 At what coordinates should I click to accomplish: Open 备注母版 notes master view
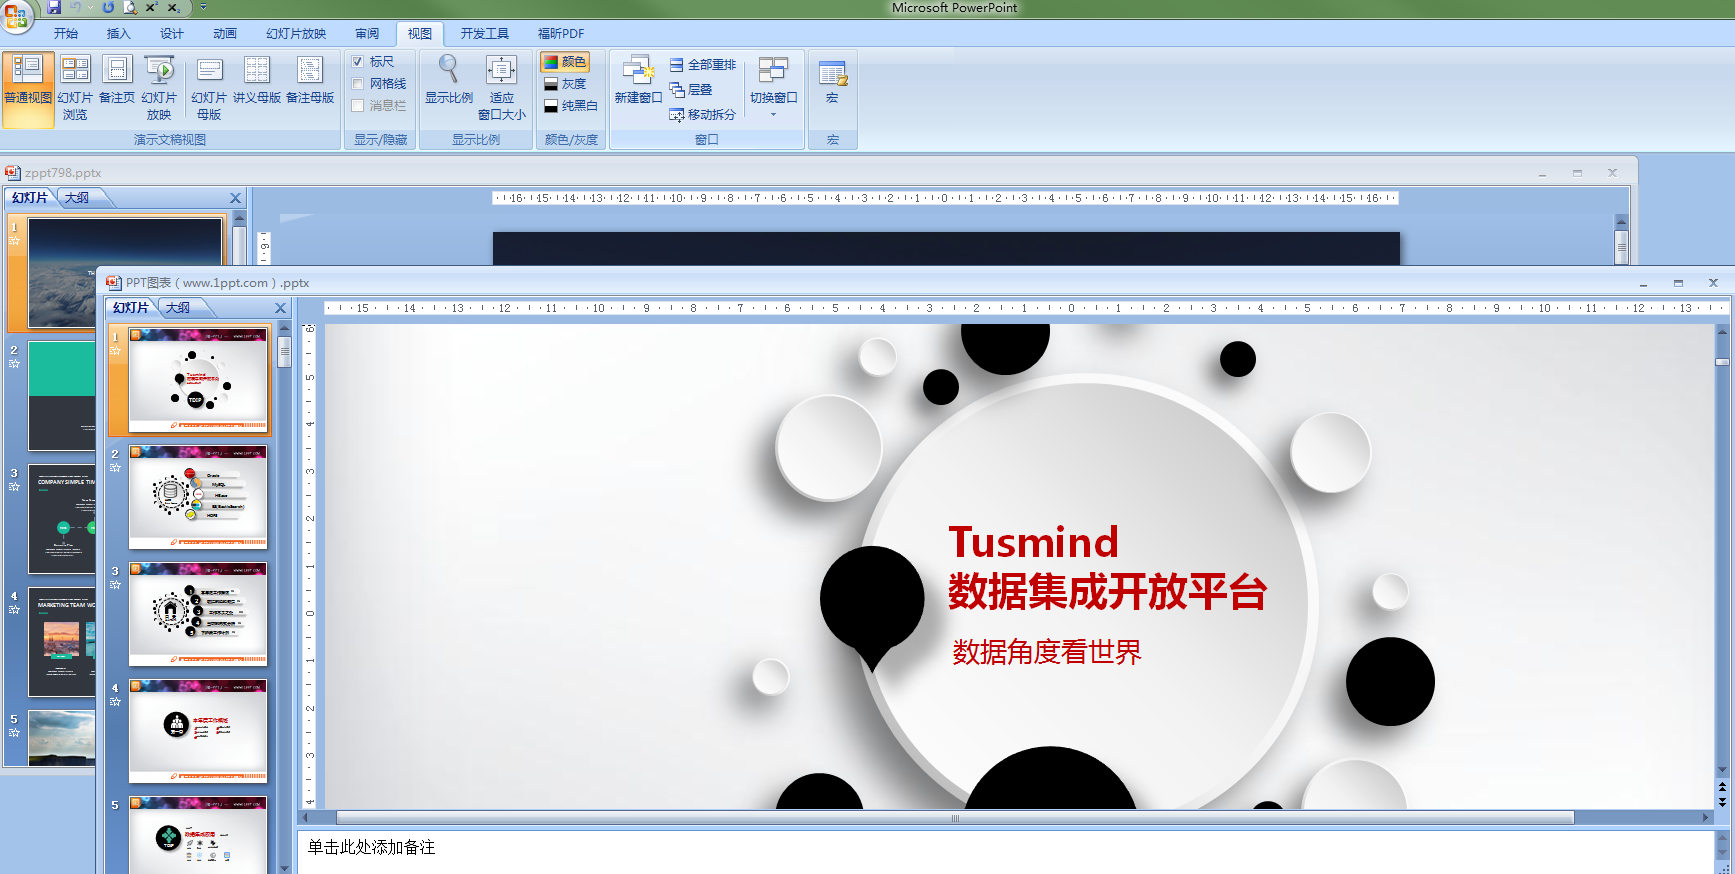pyautogui.click(x=310, y=80)
